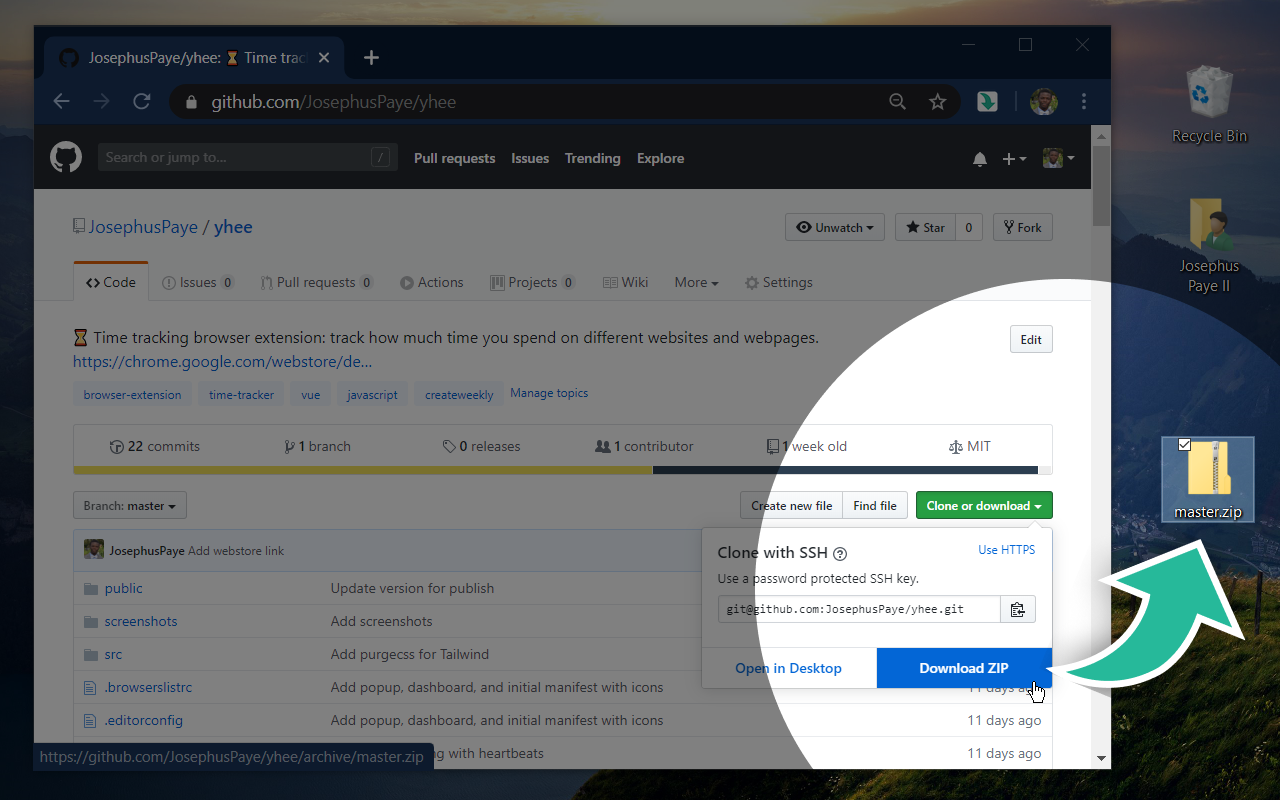1280x800 pixels.
Task: Click the Download ZIP button
Action: (963, 668)
